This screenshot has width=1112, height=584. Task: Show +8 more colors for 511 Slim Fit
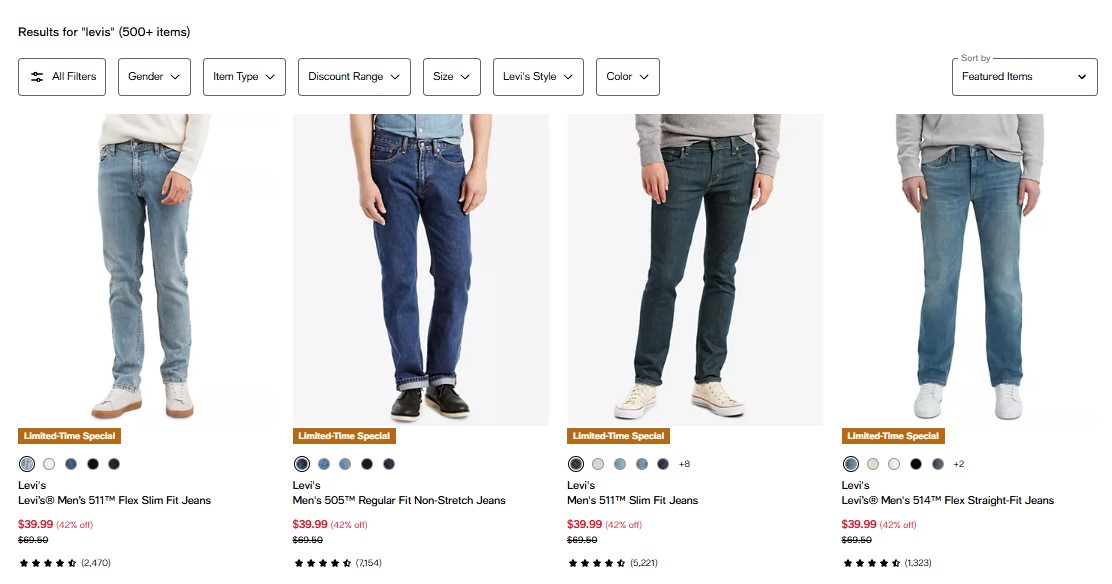tap(684, 464)
